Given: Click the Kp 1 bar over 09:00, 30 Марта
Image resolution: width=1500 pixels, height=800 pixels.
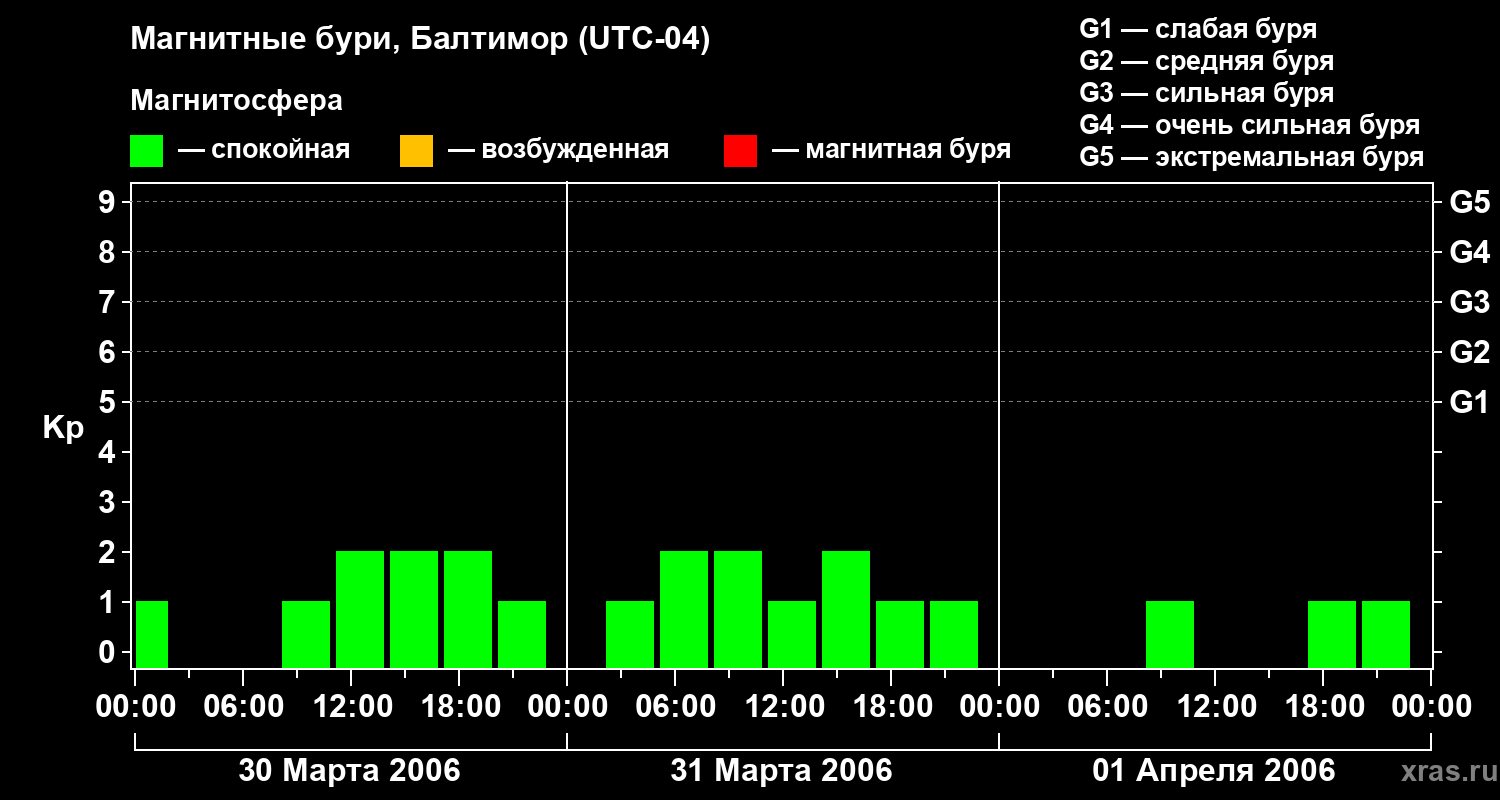Looking at the screenshot, I should [x=306, y=634].
